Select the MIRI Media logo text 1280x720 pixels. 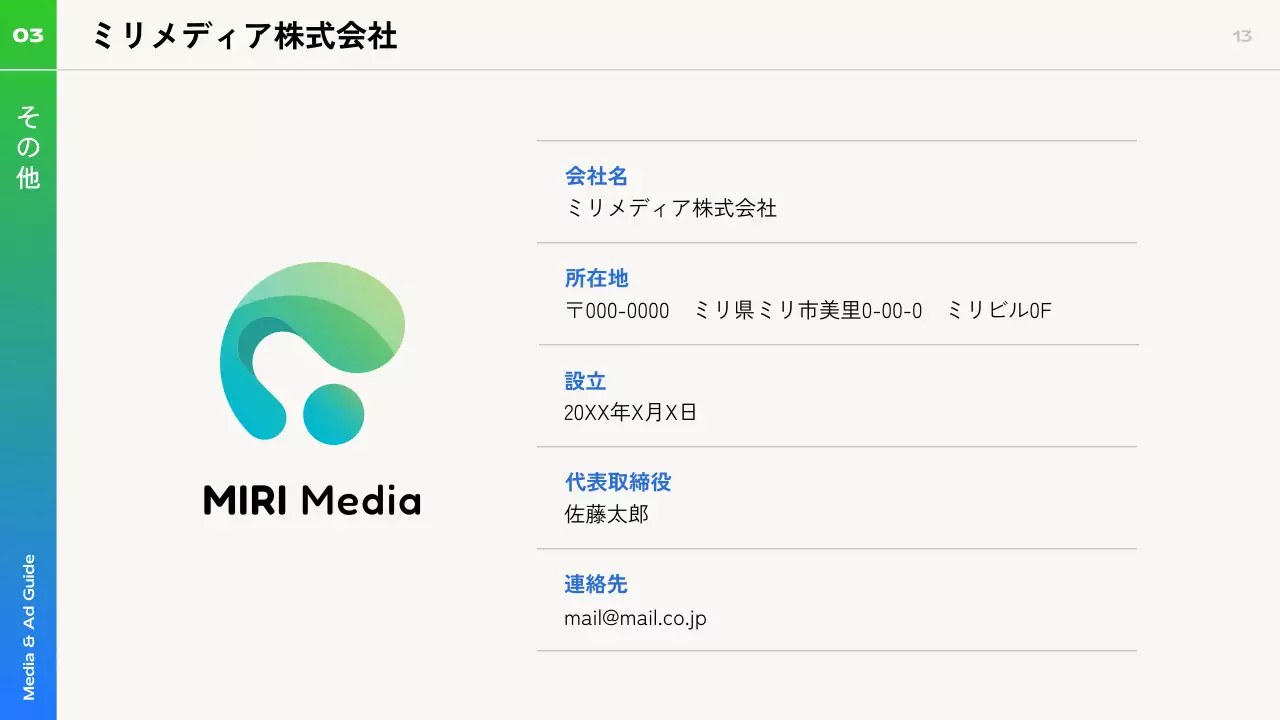(312, 500)
